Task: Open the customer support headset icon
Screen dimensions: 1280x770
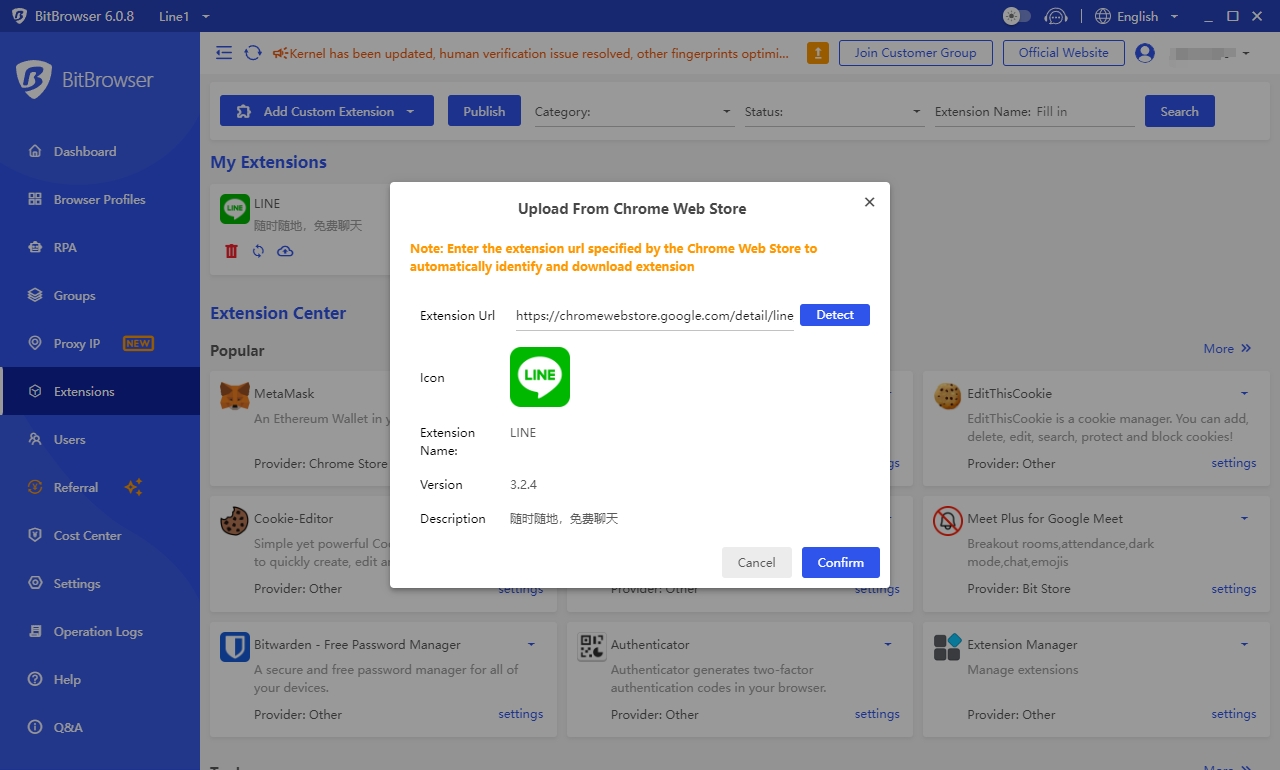Action: tap(1055, 16)
